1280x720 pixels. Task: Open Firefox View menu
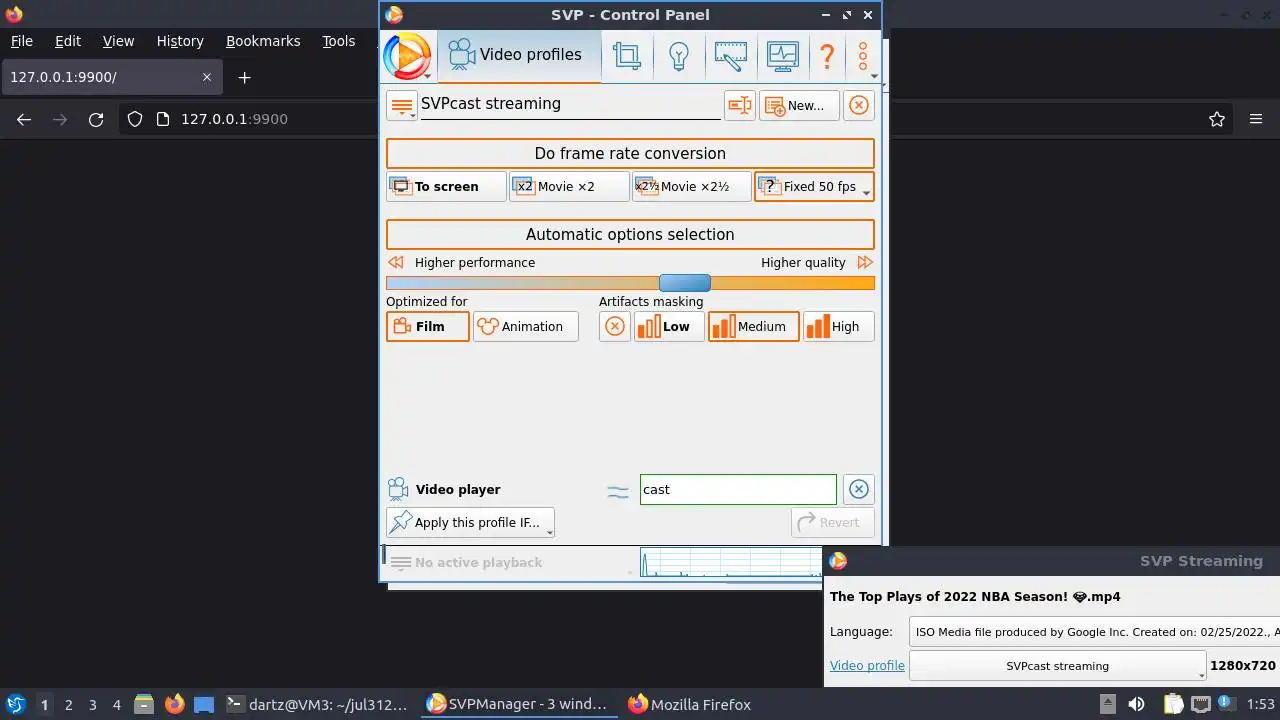pos(118,41)
